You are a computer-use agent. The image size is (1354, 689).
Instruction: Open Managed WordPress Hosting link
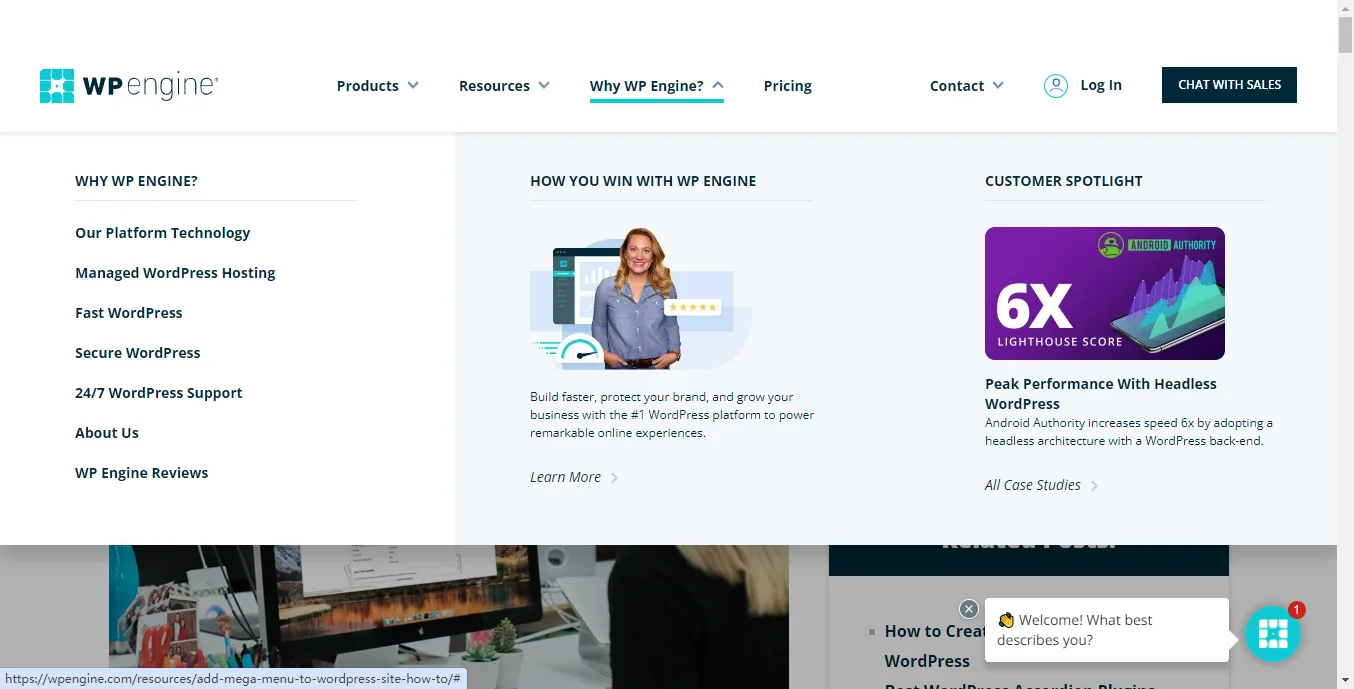[x=175, y=273]
